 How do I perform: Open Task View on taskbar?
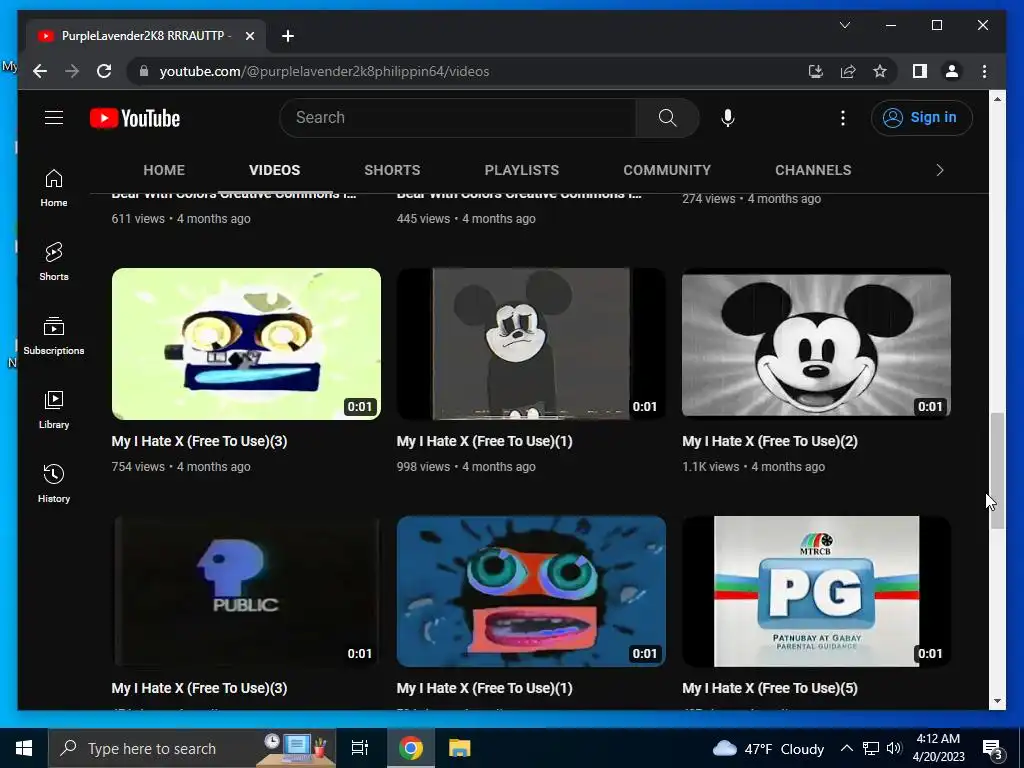pos(359,748)
